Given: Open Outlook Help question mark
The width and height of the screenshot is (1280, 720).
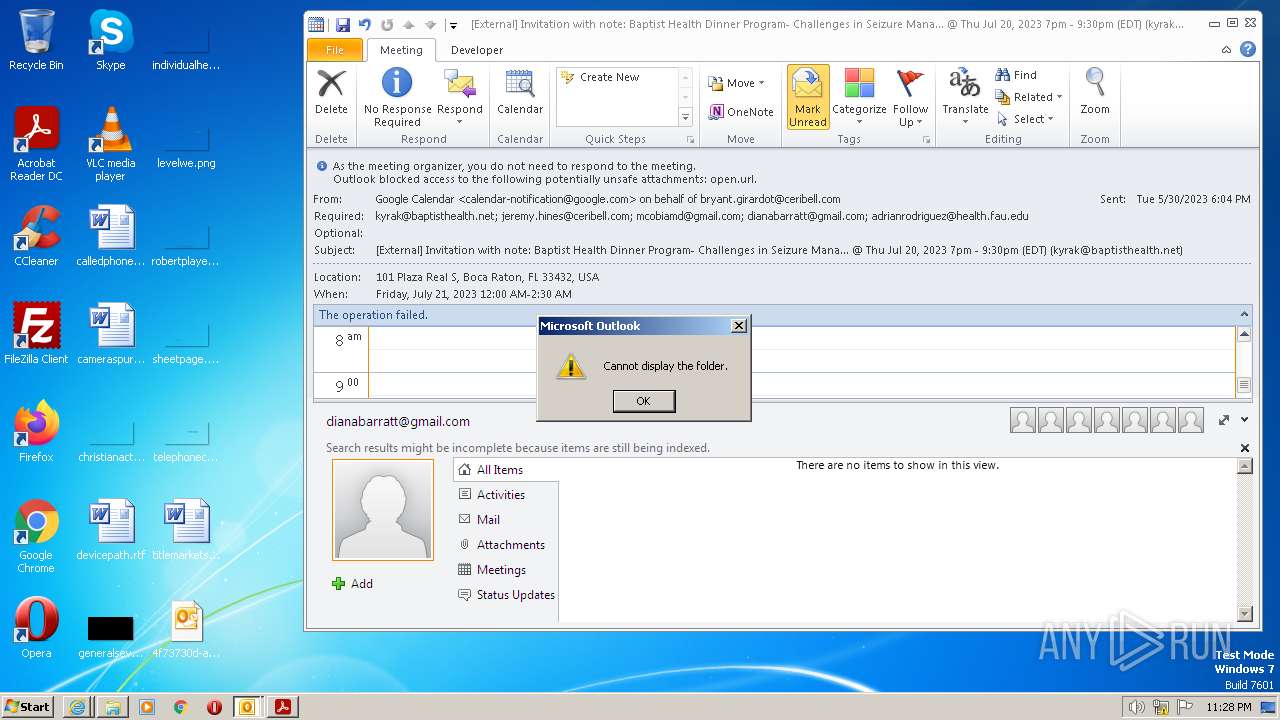Looking at the screenshot, I should [x=1247, y=49].
